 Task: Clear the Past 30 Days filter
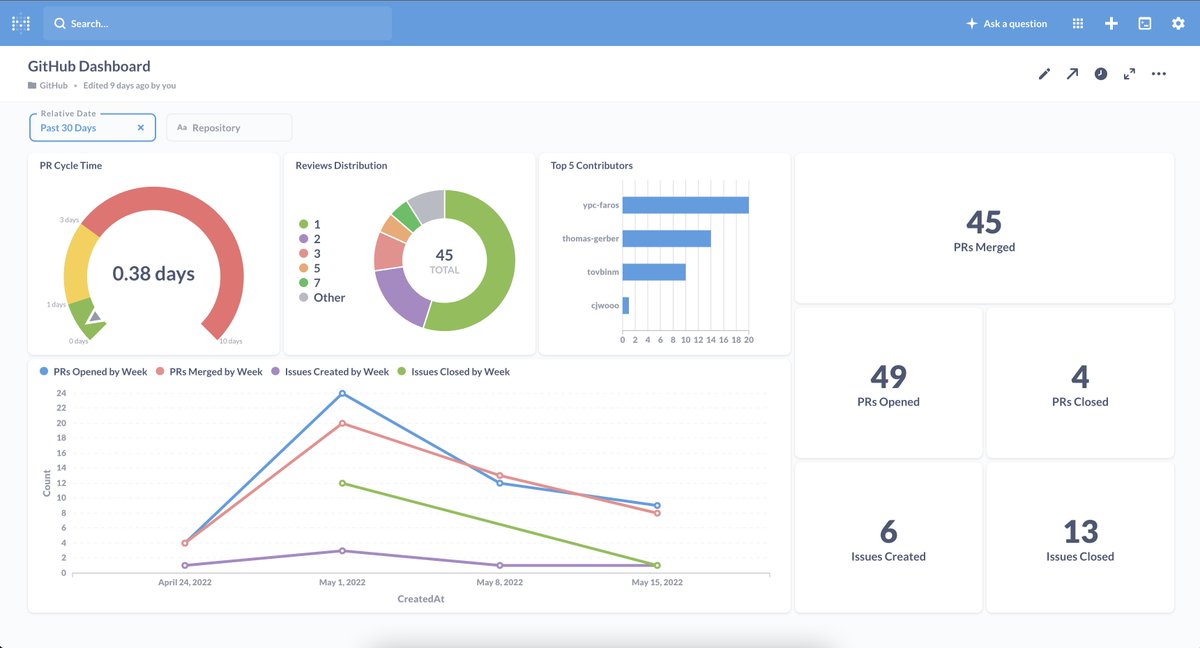141,128
